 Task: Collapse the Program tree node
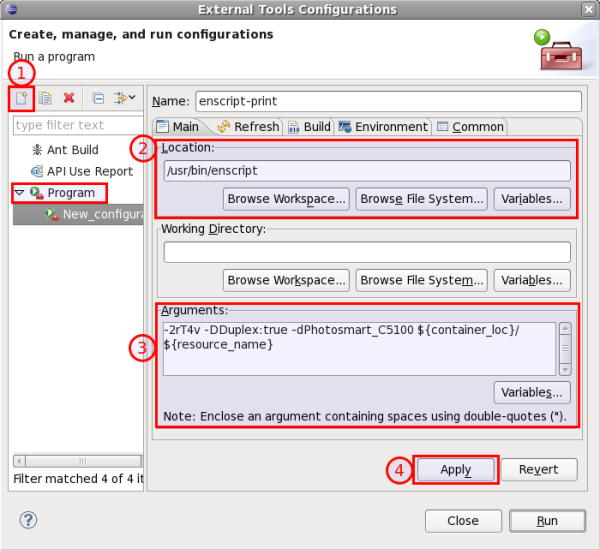coord(19,193)
